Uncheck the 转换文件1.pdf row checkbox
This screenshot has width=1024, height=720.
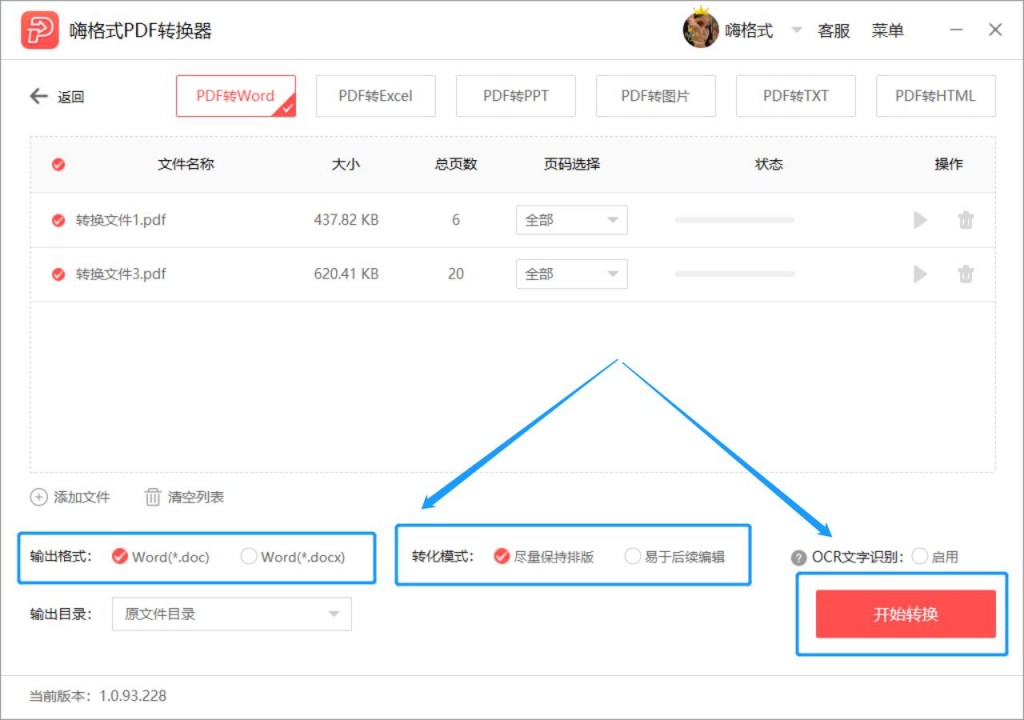pyautogui.click(x=58, y=220)
